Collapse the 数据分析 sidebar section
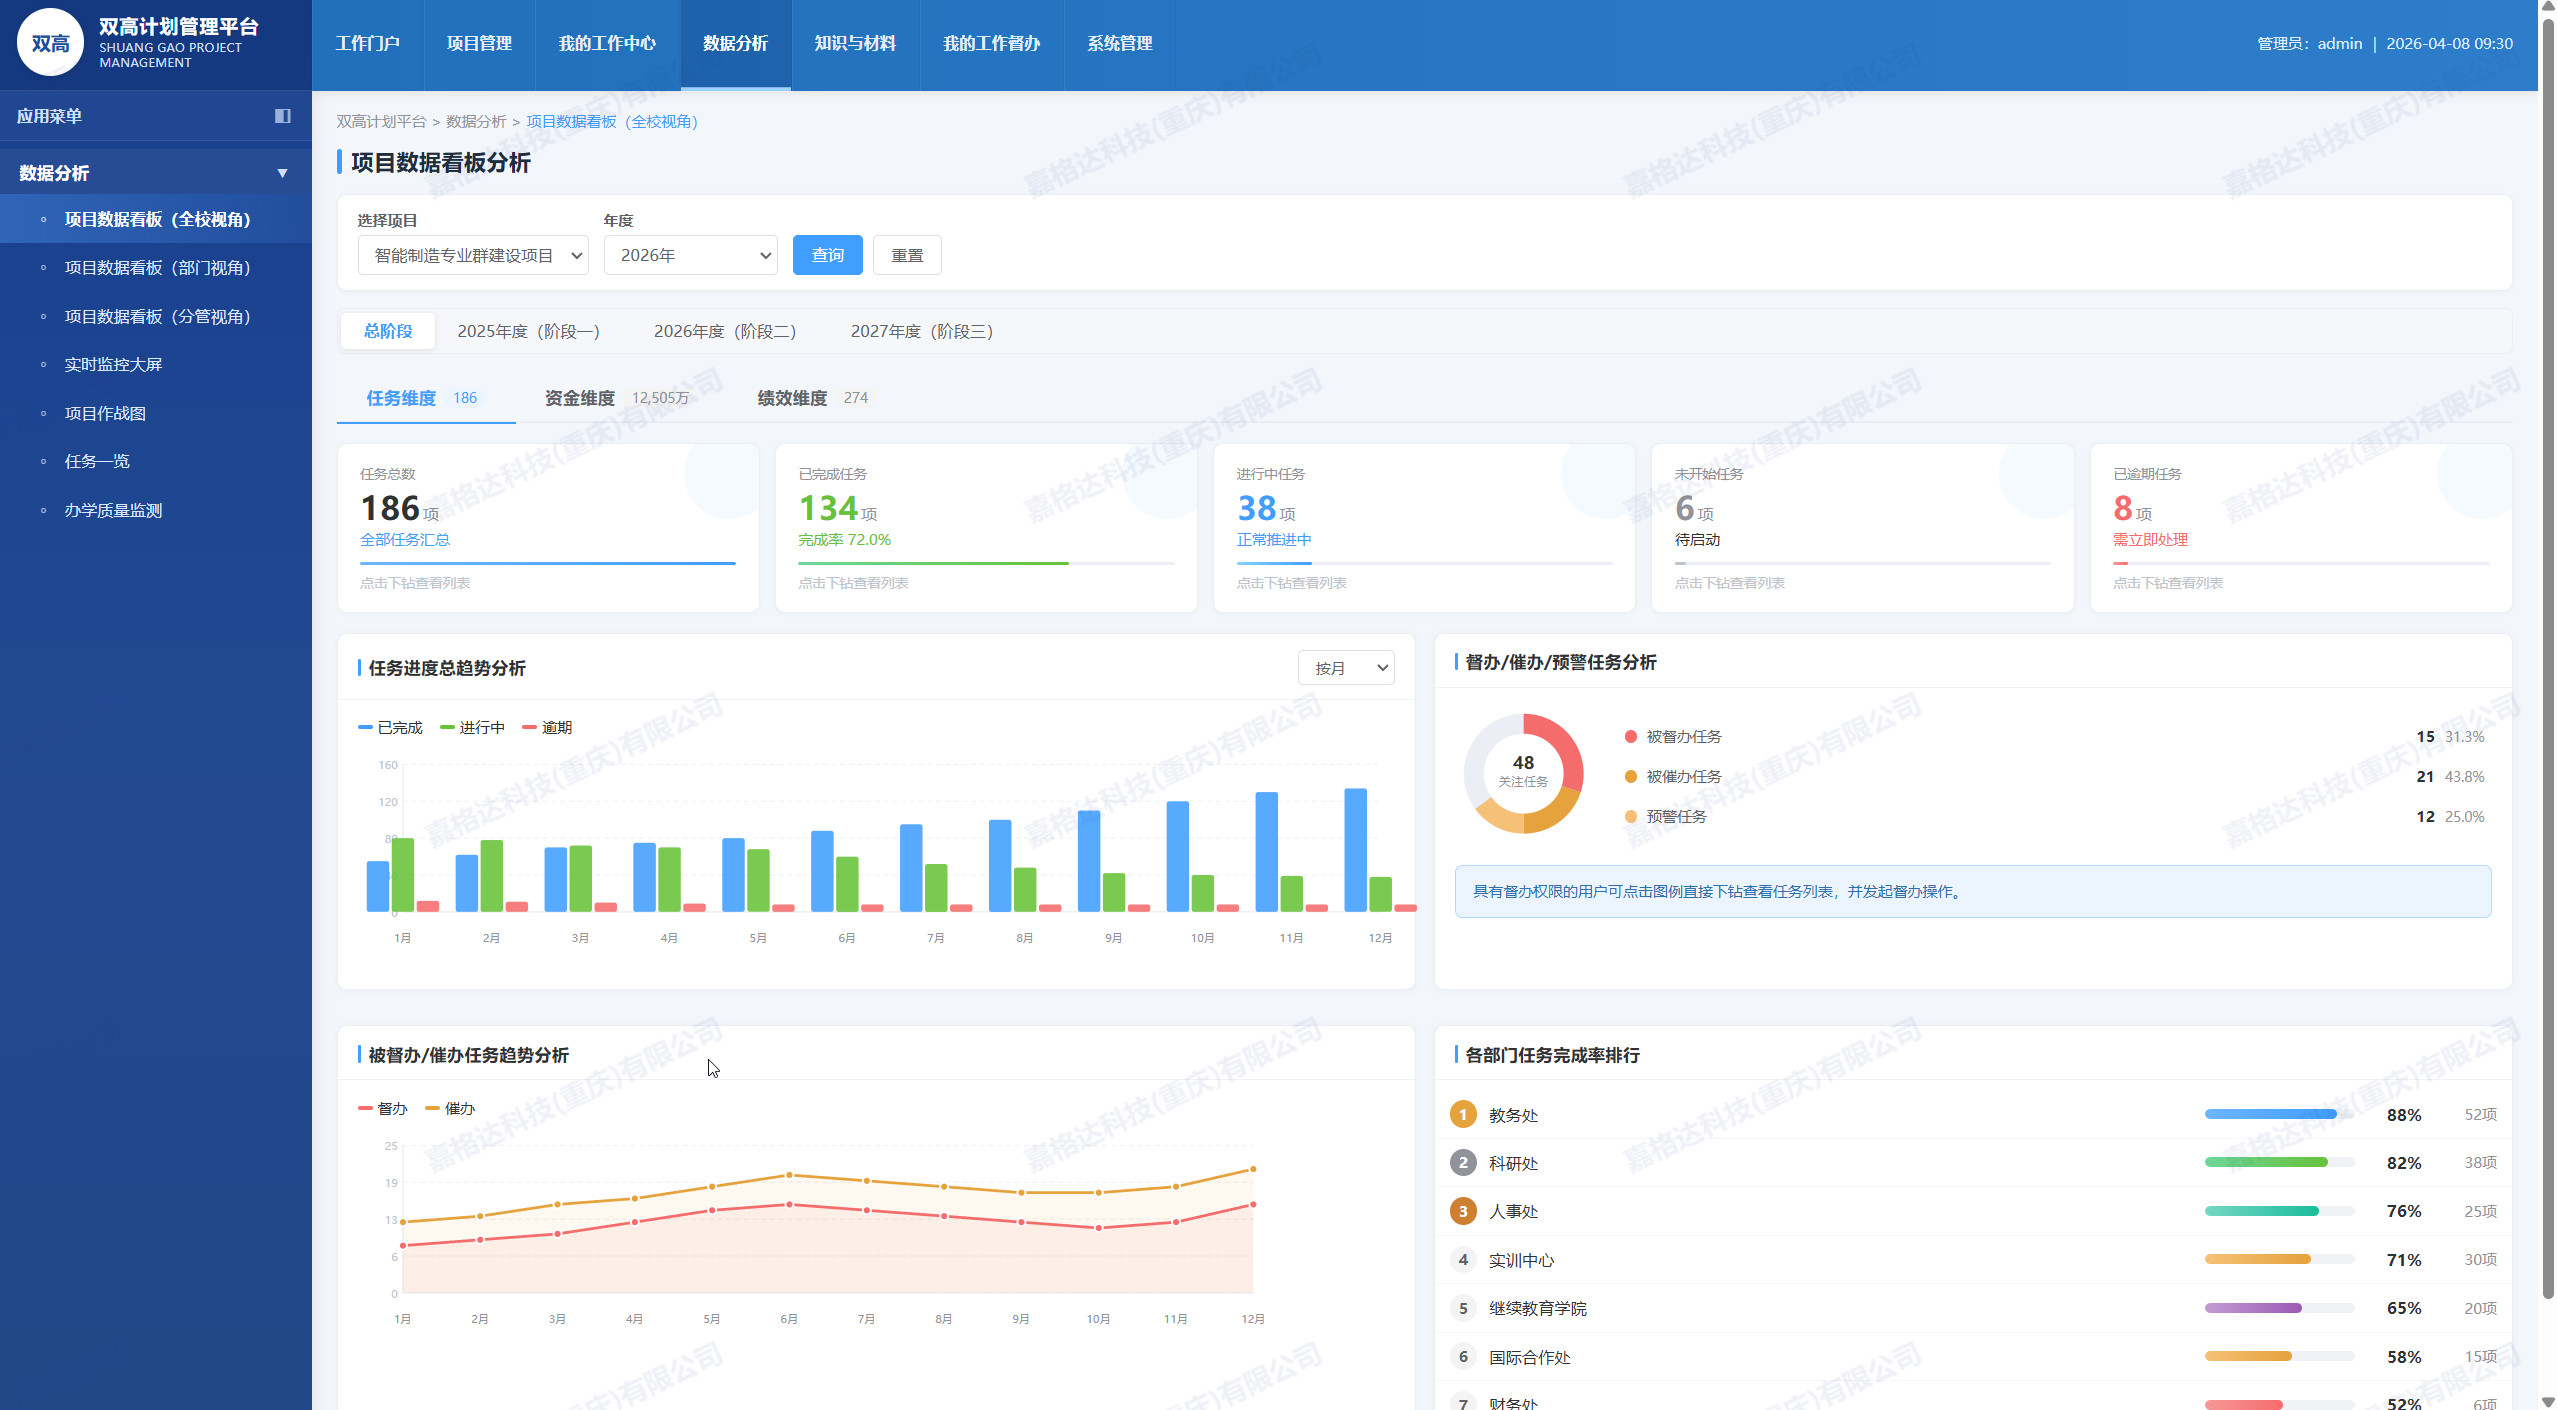Screen dimensions: 2557x1410 (282, 173)
